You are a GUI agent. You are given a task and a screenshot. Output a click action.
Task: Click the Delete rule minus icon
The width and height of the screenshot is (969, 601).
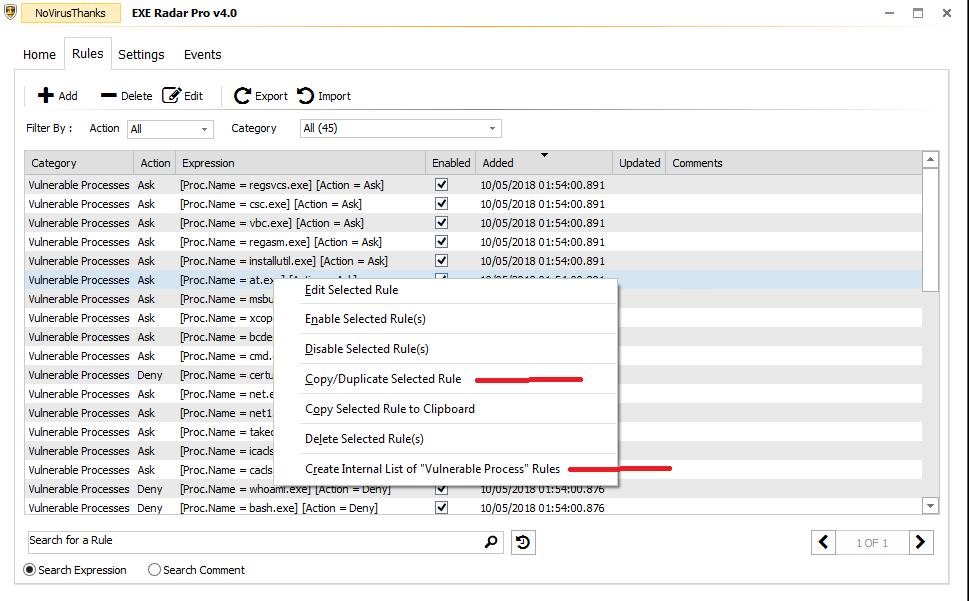click(x=109, y=96)
